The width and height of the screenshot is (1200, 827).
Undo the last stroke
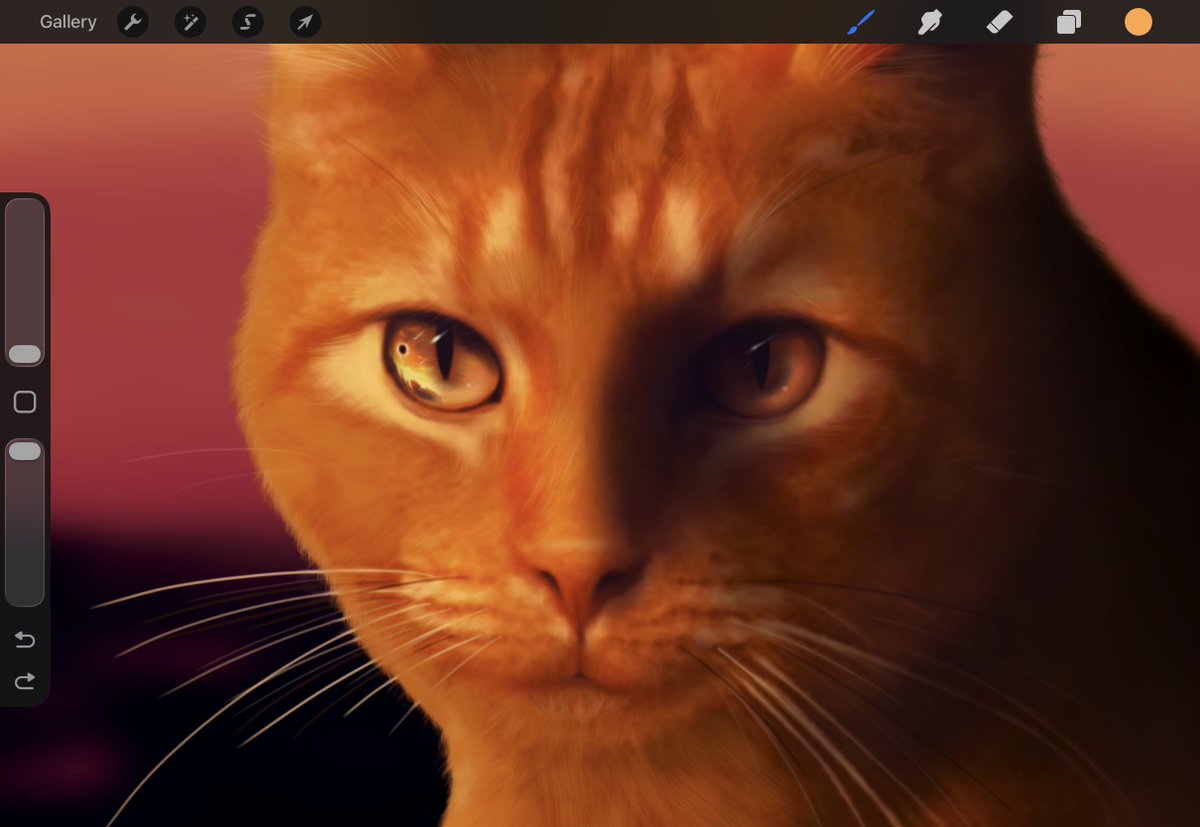25,640
